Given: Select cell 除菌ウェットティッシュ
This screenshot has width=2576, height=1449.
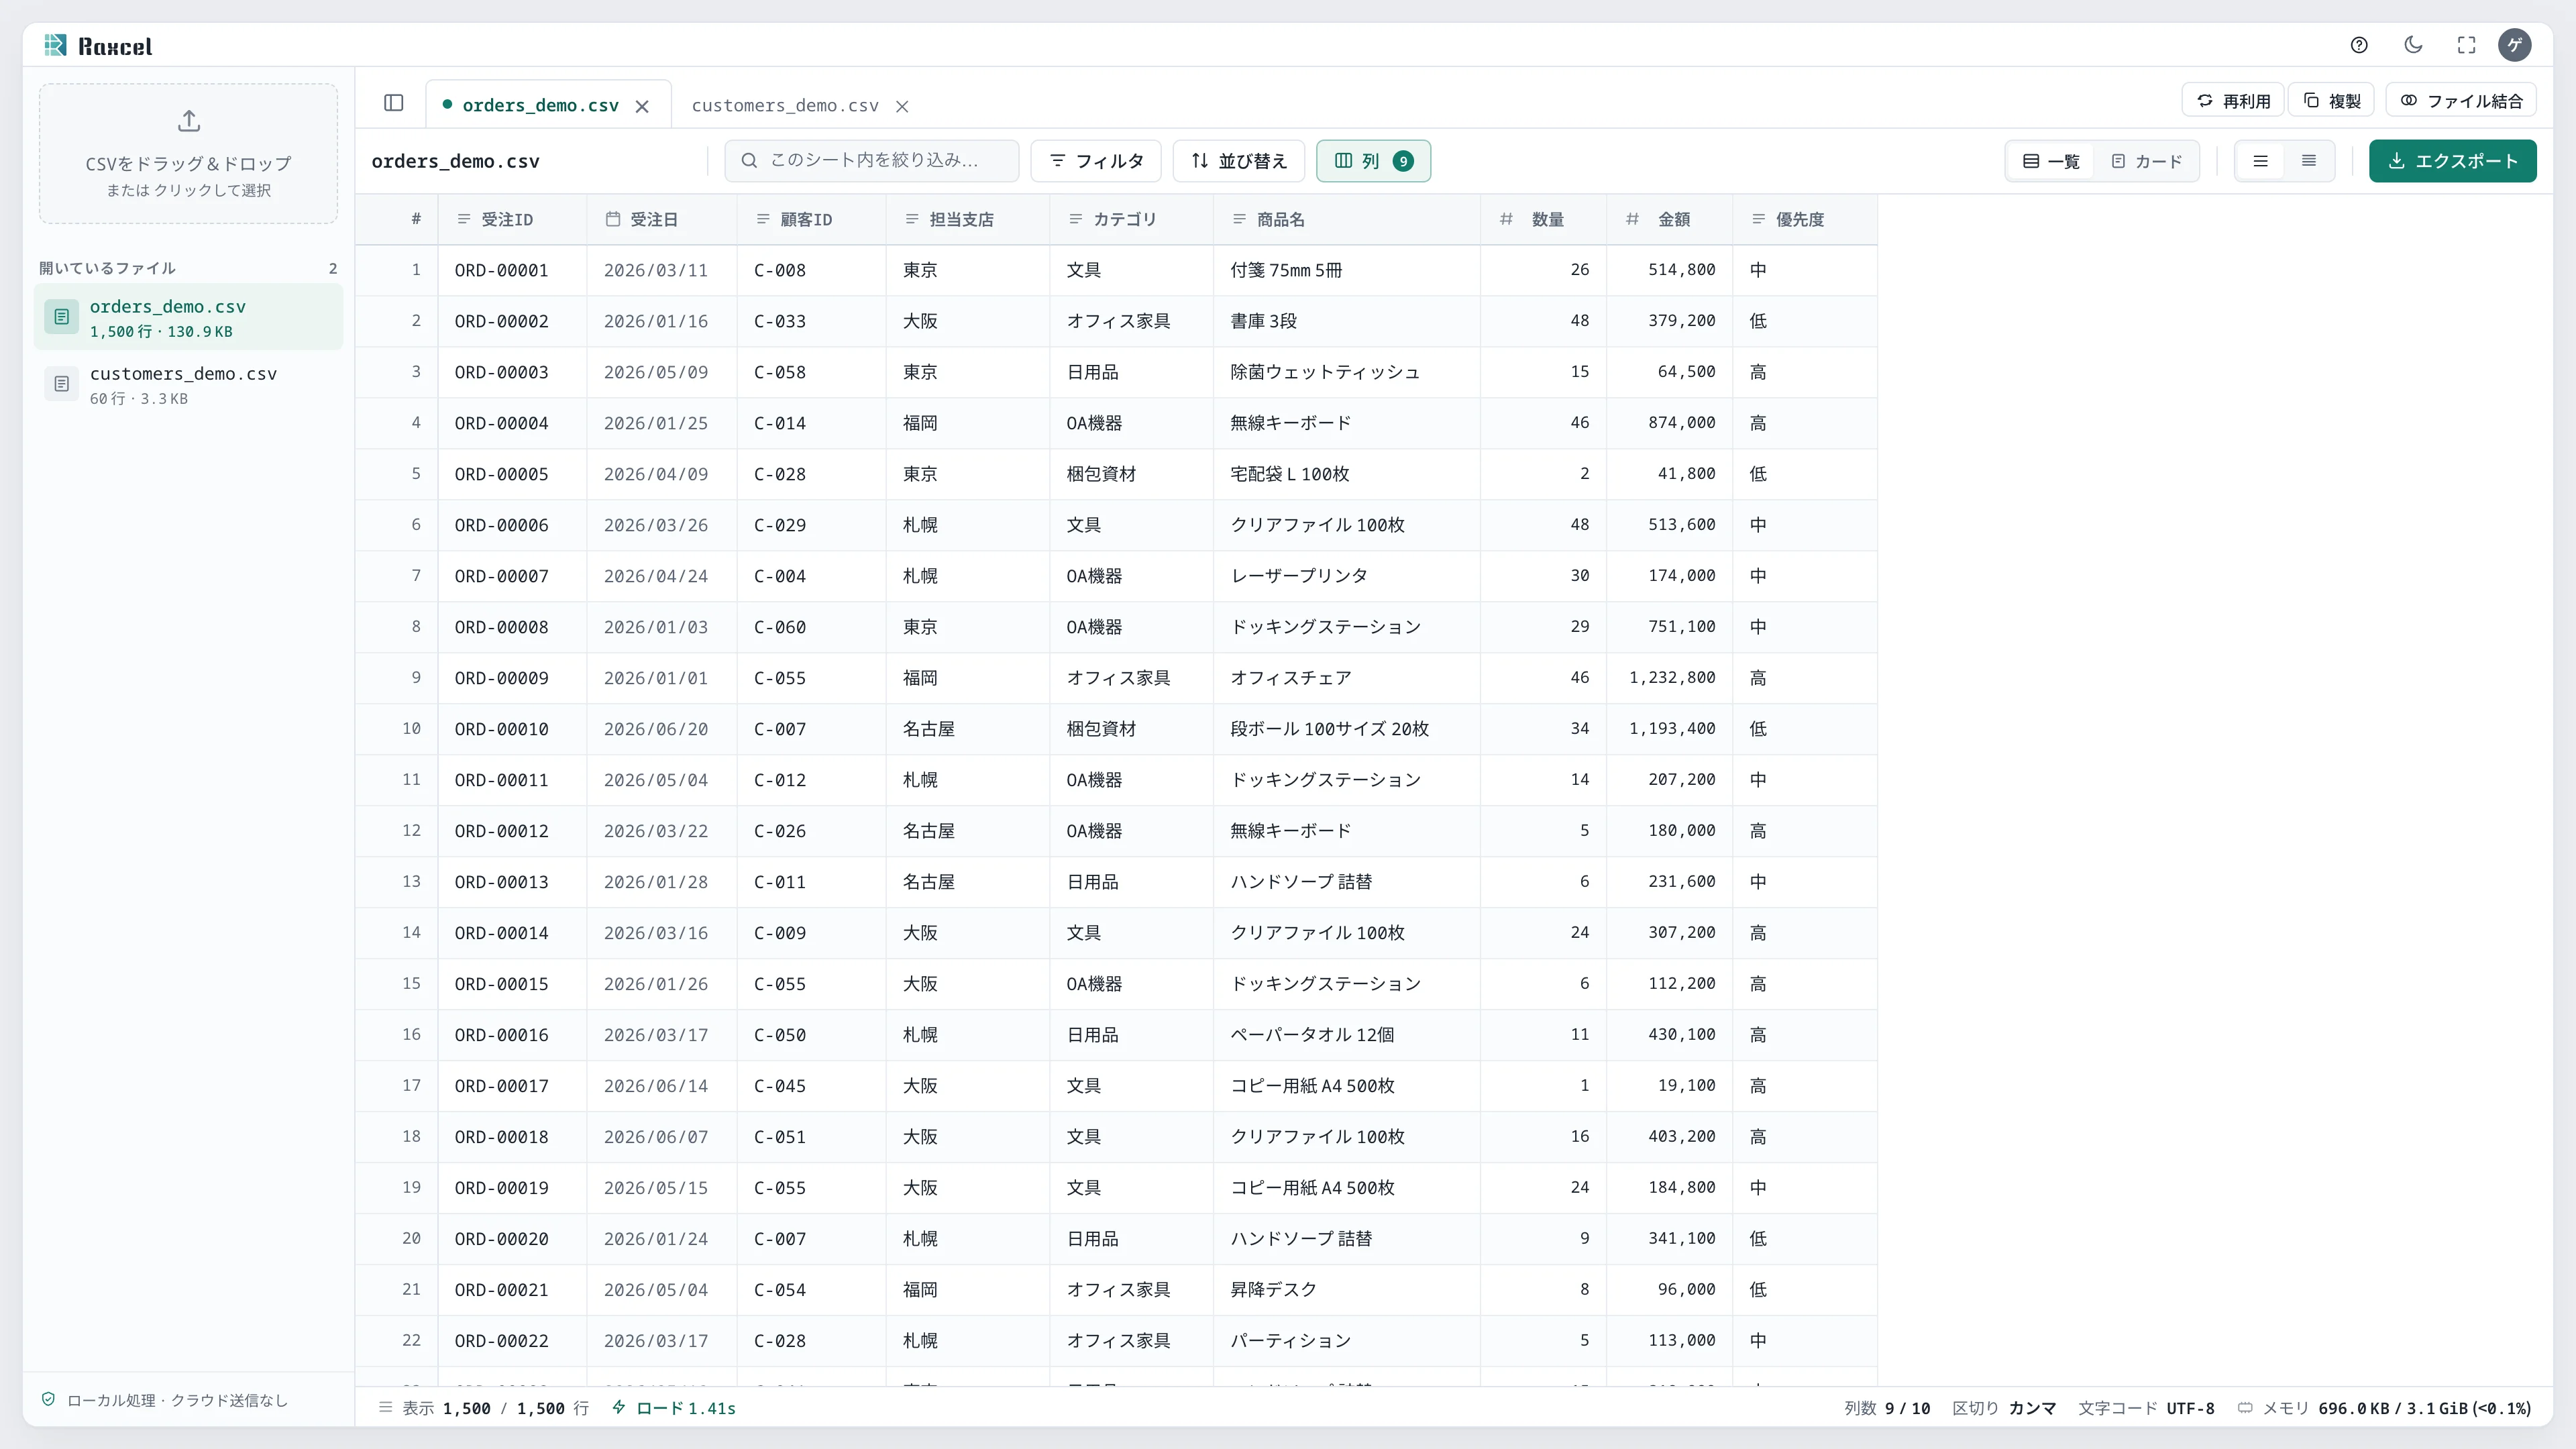Looking at the screenshot, I should coord(1347,372).
